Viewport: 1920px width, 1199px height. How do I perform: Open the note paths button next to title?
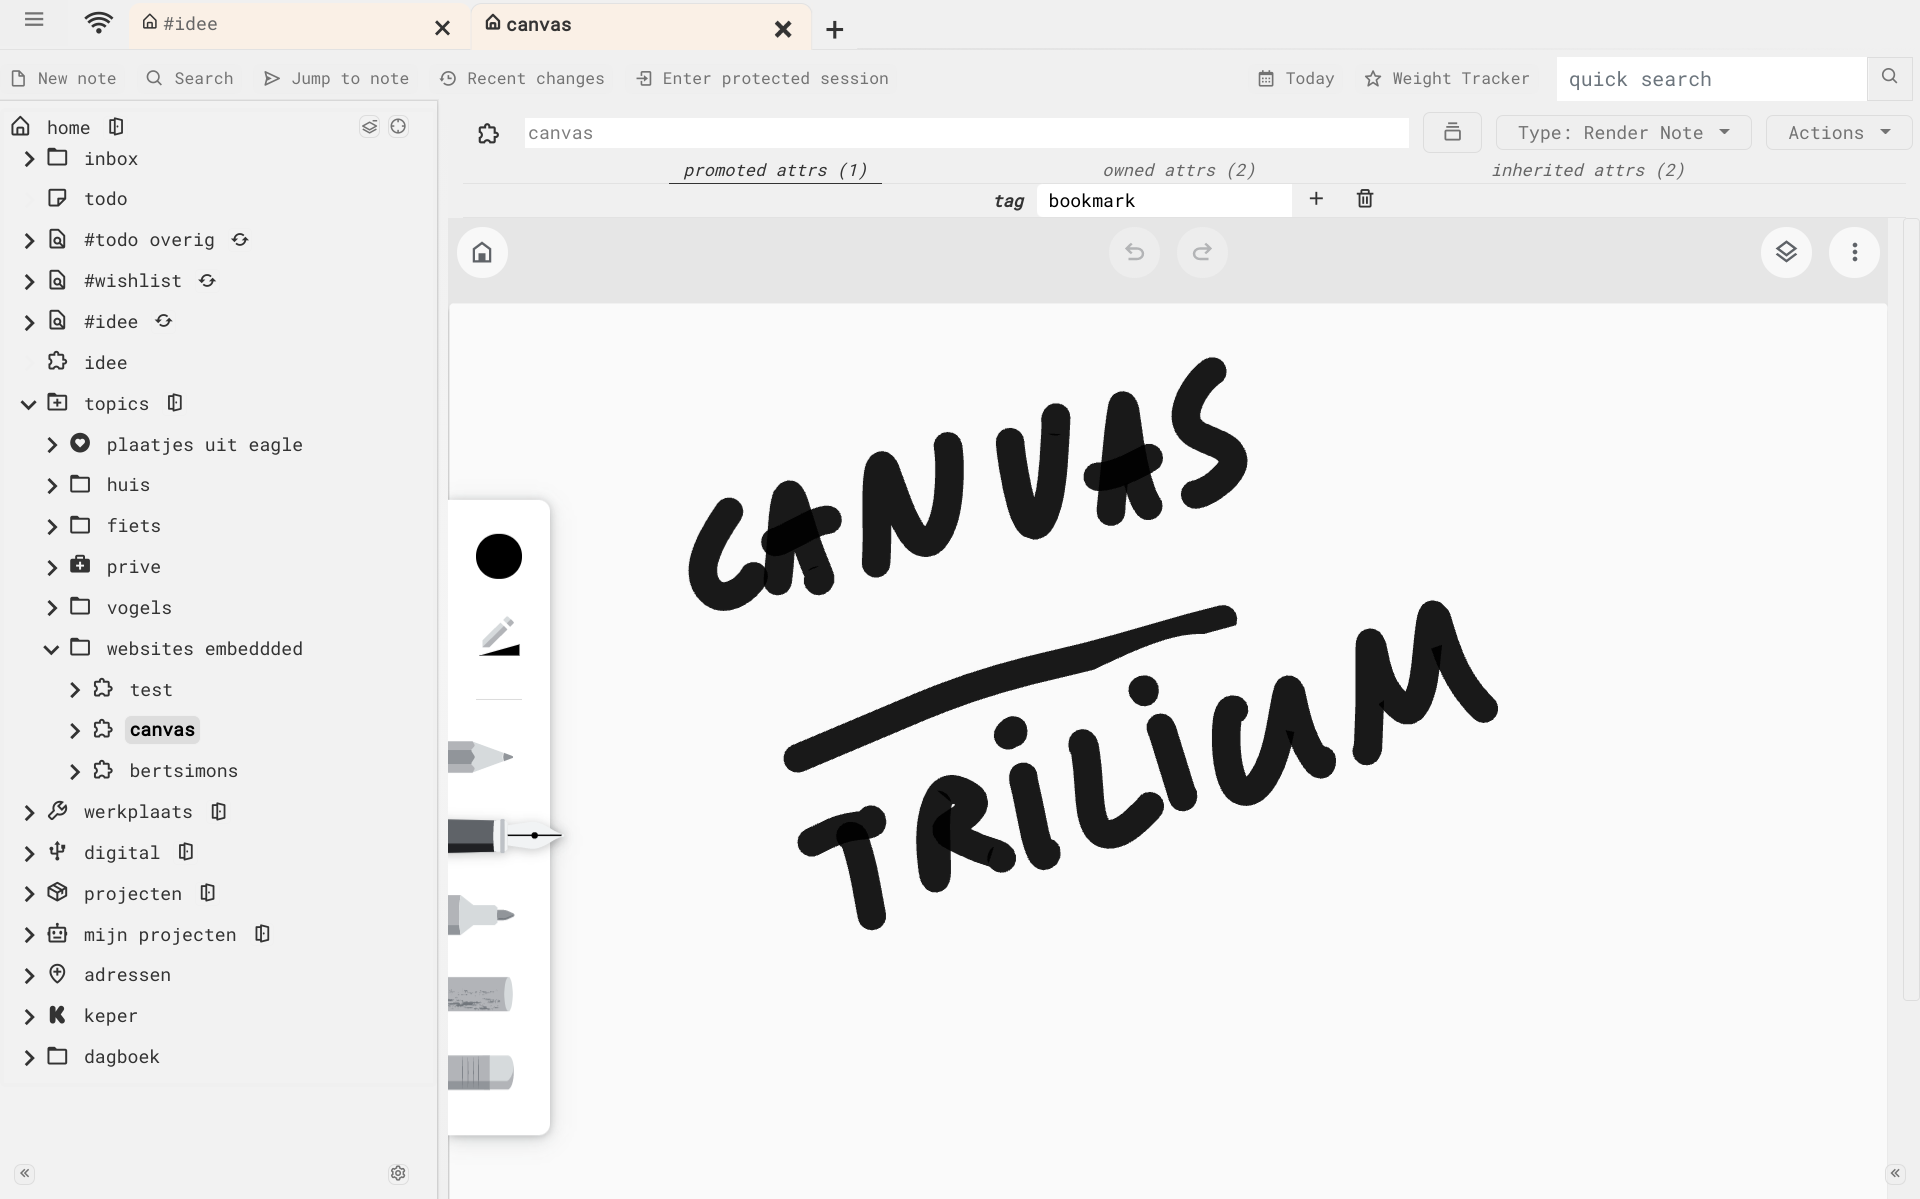click(1452, 132)
